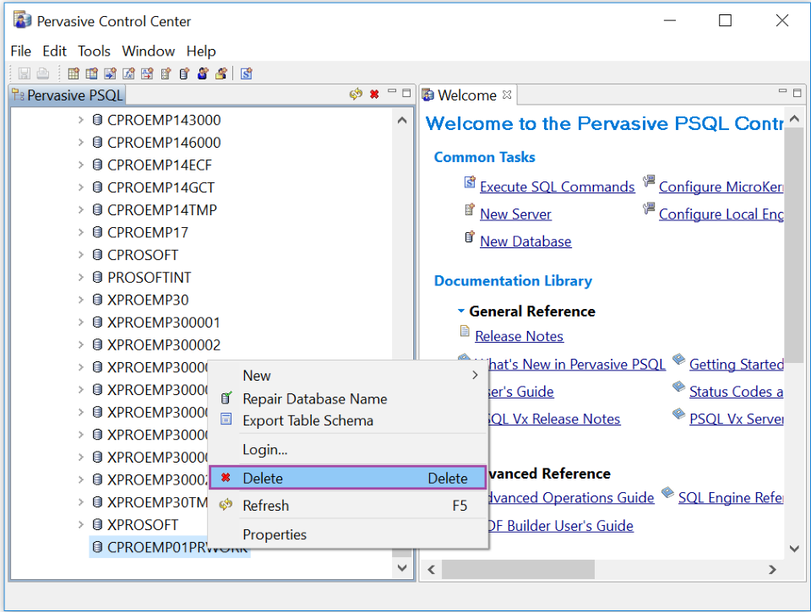This screenshot has width=811, height=612.
Task: Close the Welcome tab
Action: [x=507, y=95]
